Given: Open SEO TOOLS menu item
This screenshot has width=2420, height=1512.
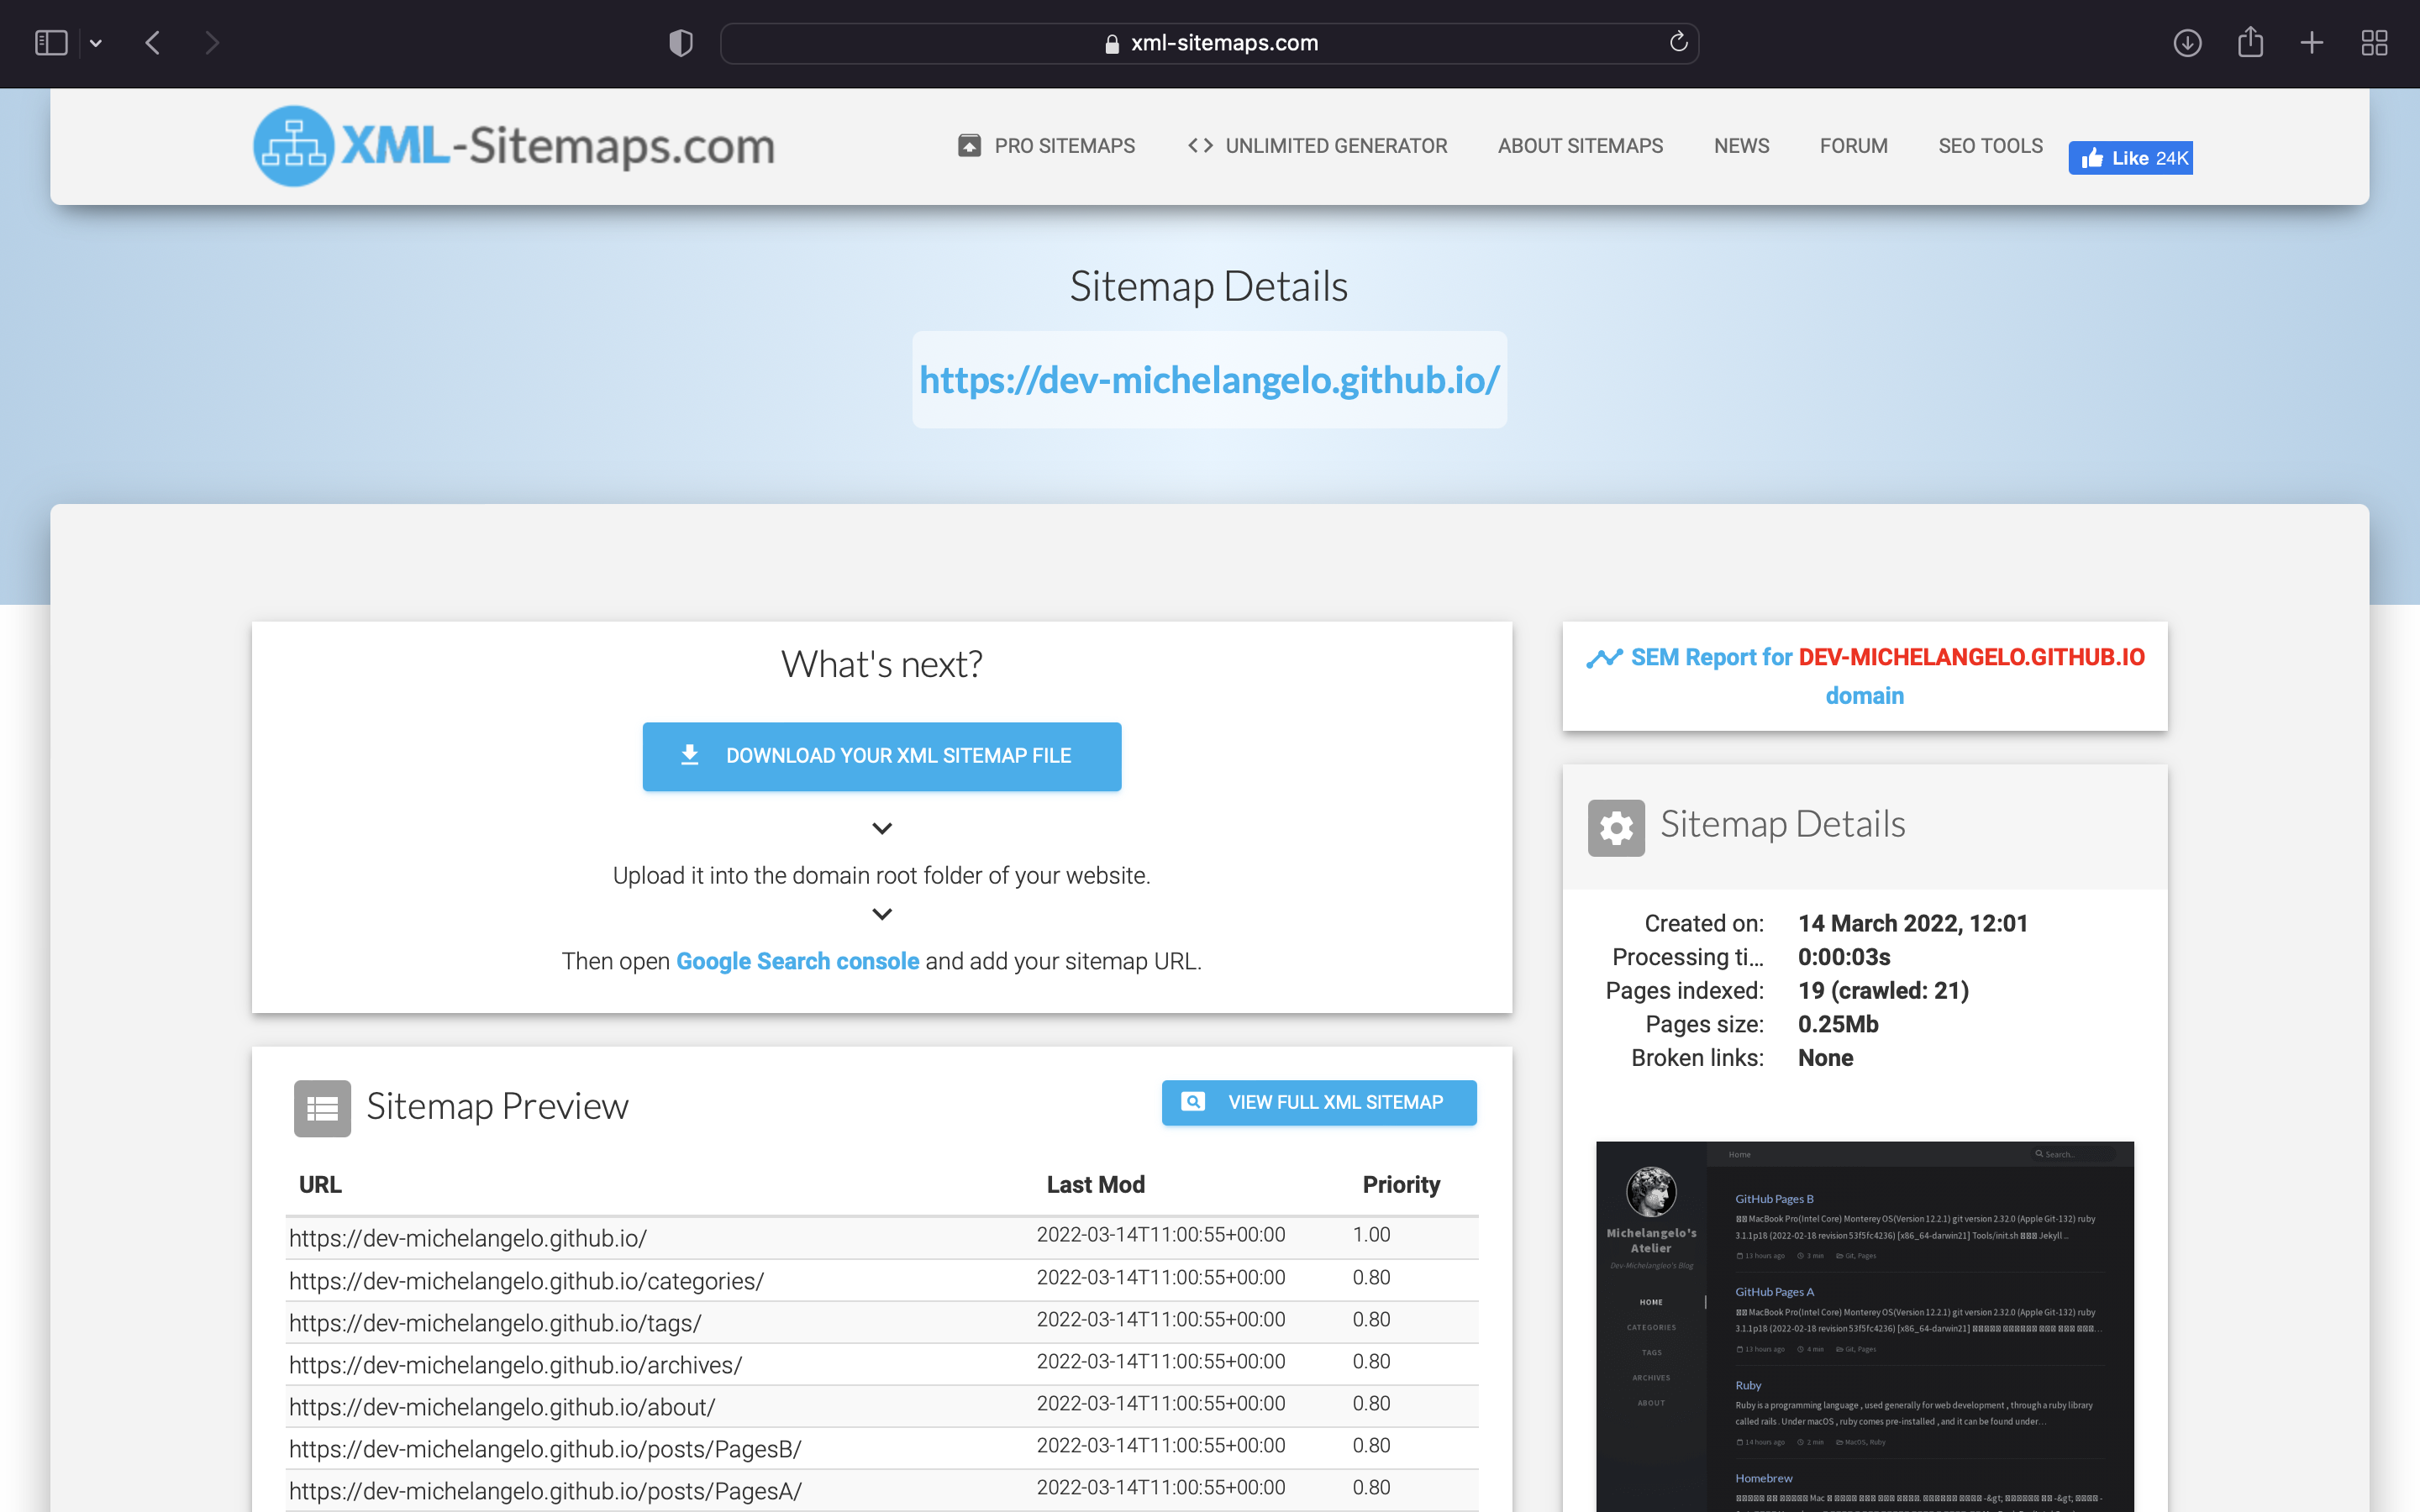Looking at the screenshot, I should [x=1990, y=146].
